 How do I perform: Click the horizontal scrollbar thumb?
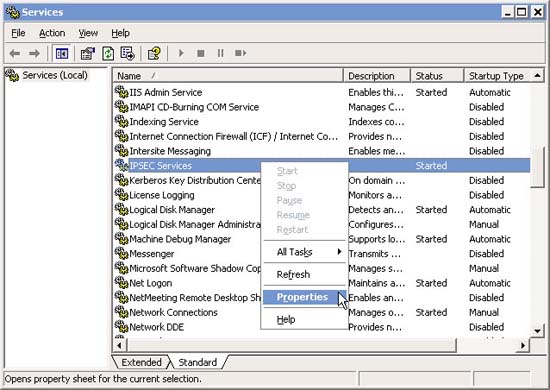[x=291, y=345]
